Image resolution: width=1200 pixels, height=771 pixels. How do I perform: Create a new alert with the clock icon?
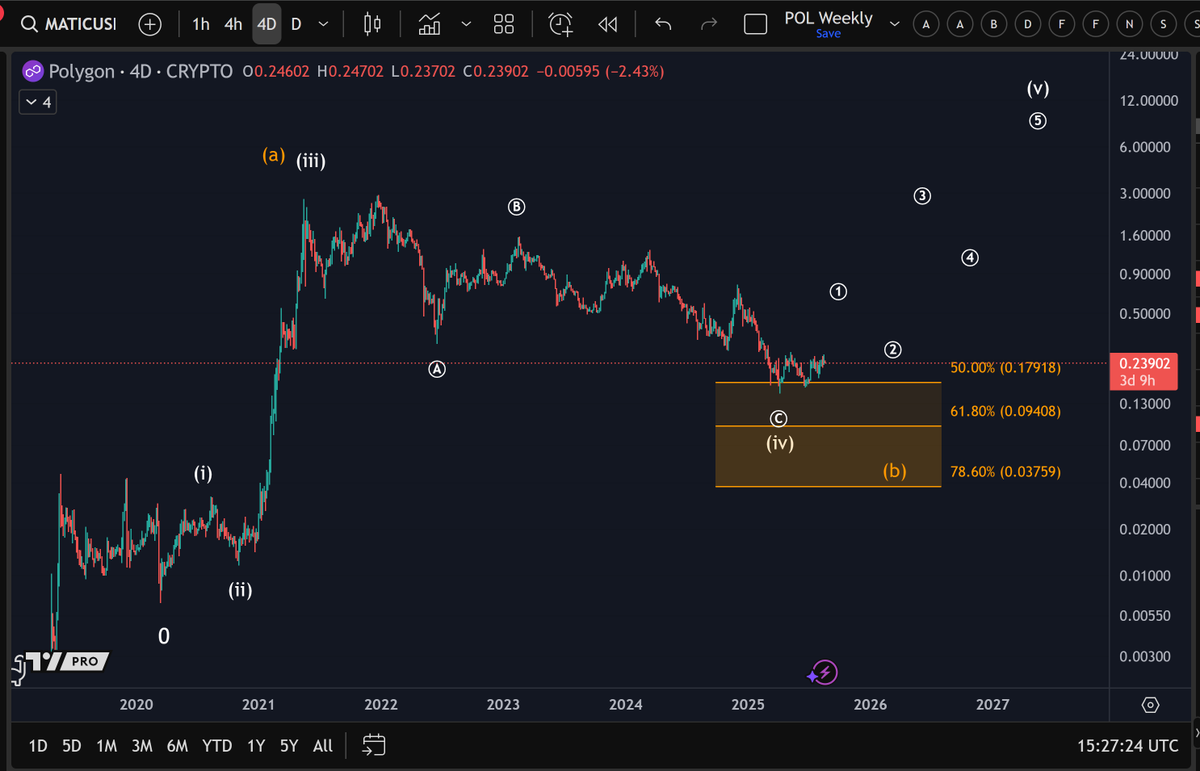[x=559, y=23]
